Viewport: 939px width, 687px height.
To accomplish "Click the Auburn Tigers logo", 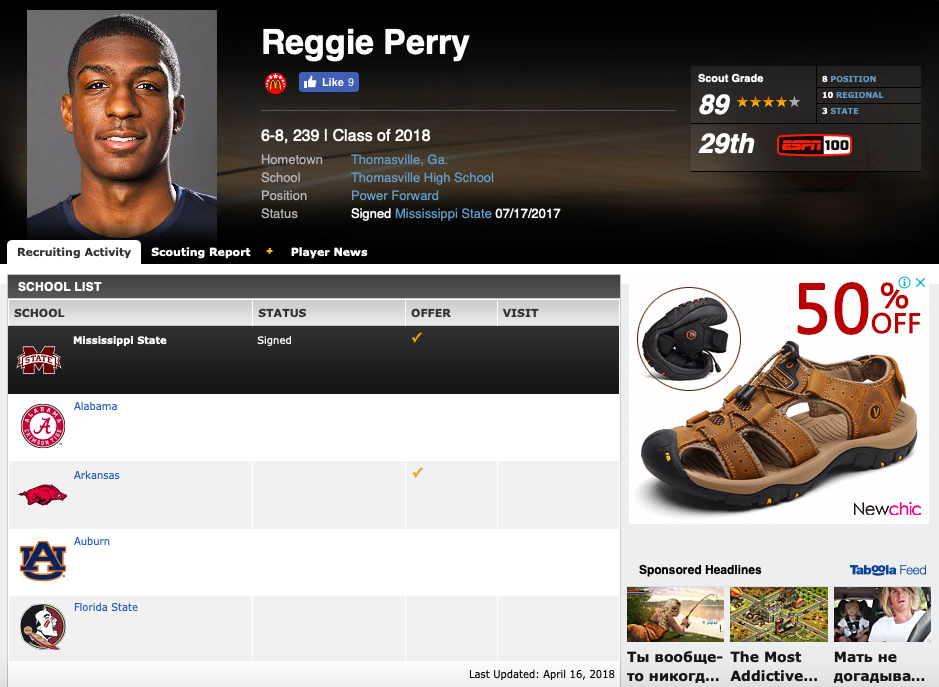I will 43,561.
